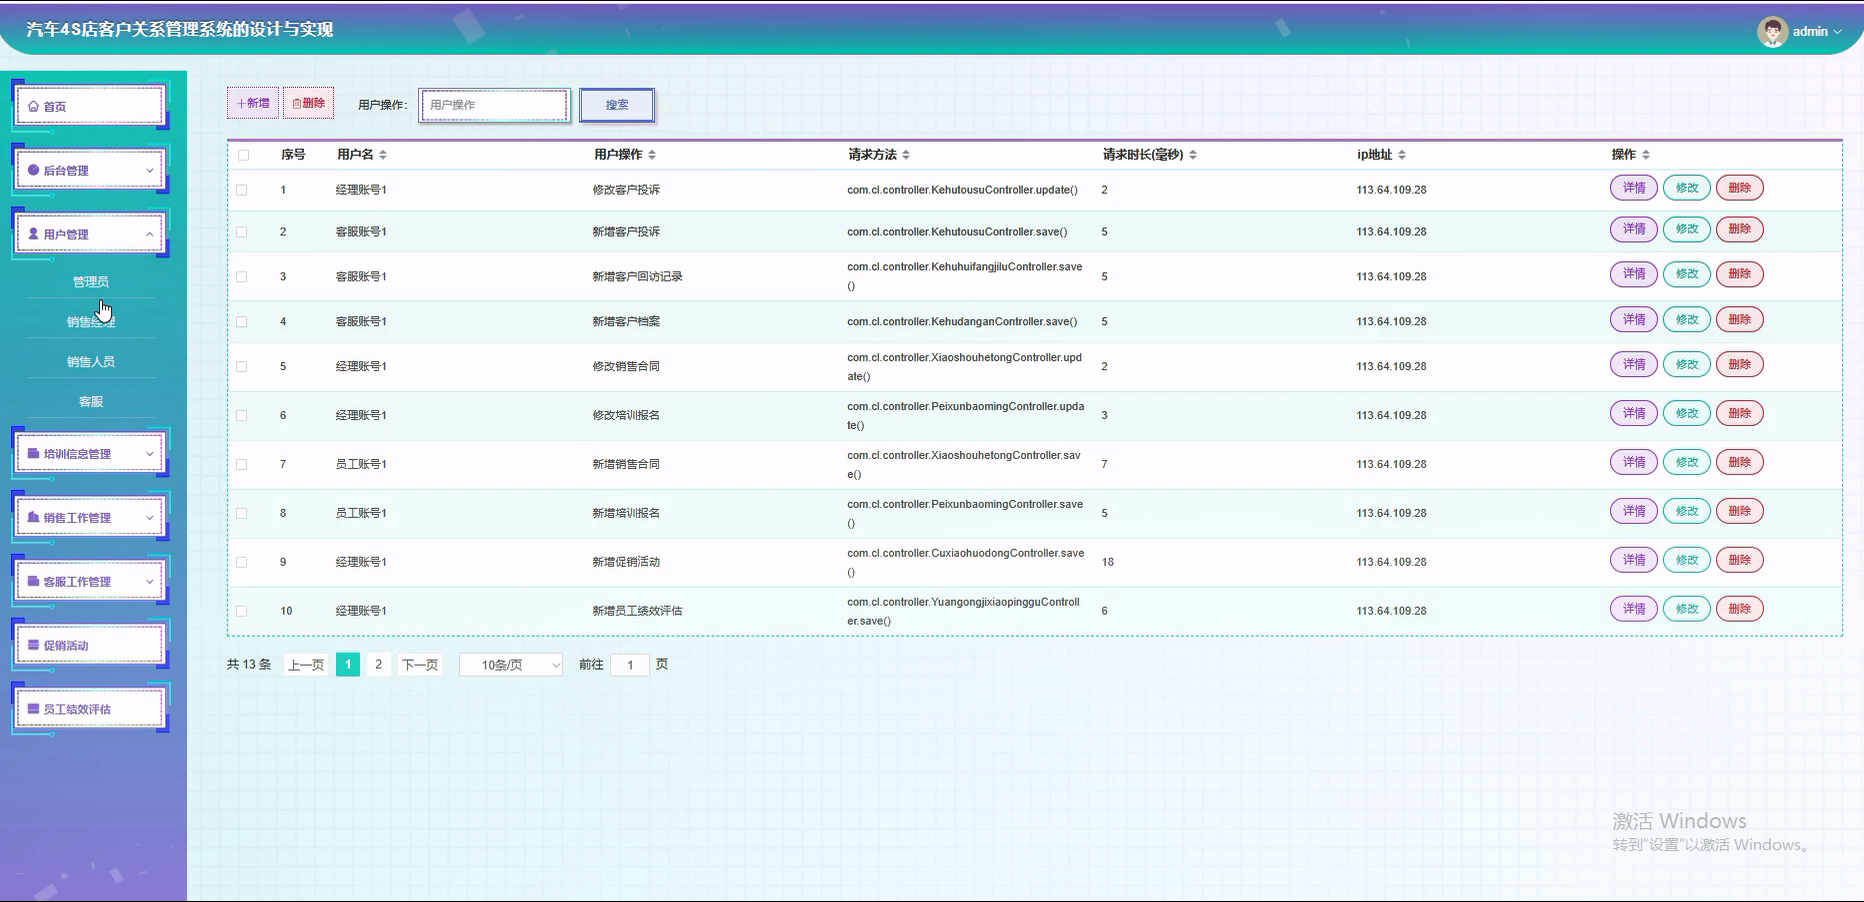Viewport: 1864px width, 902px height.
Task: Click 修改 for row 2 新增客户投诉
Action: 1687,229
